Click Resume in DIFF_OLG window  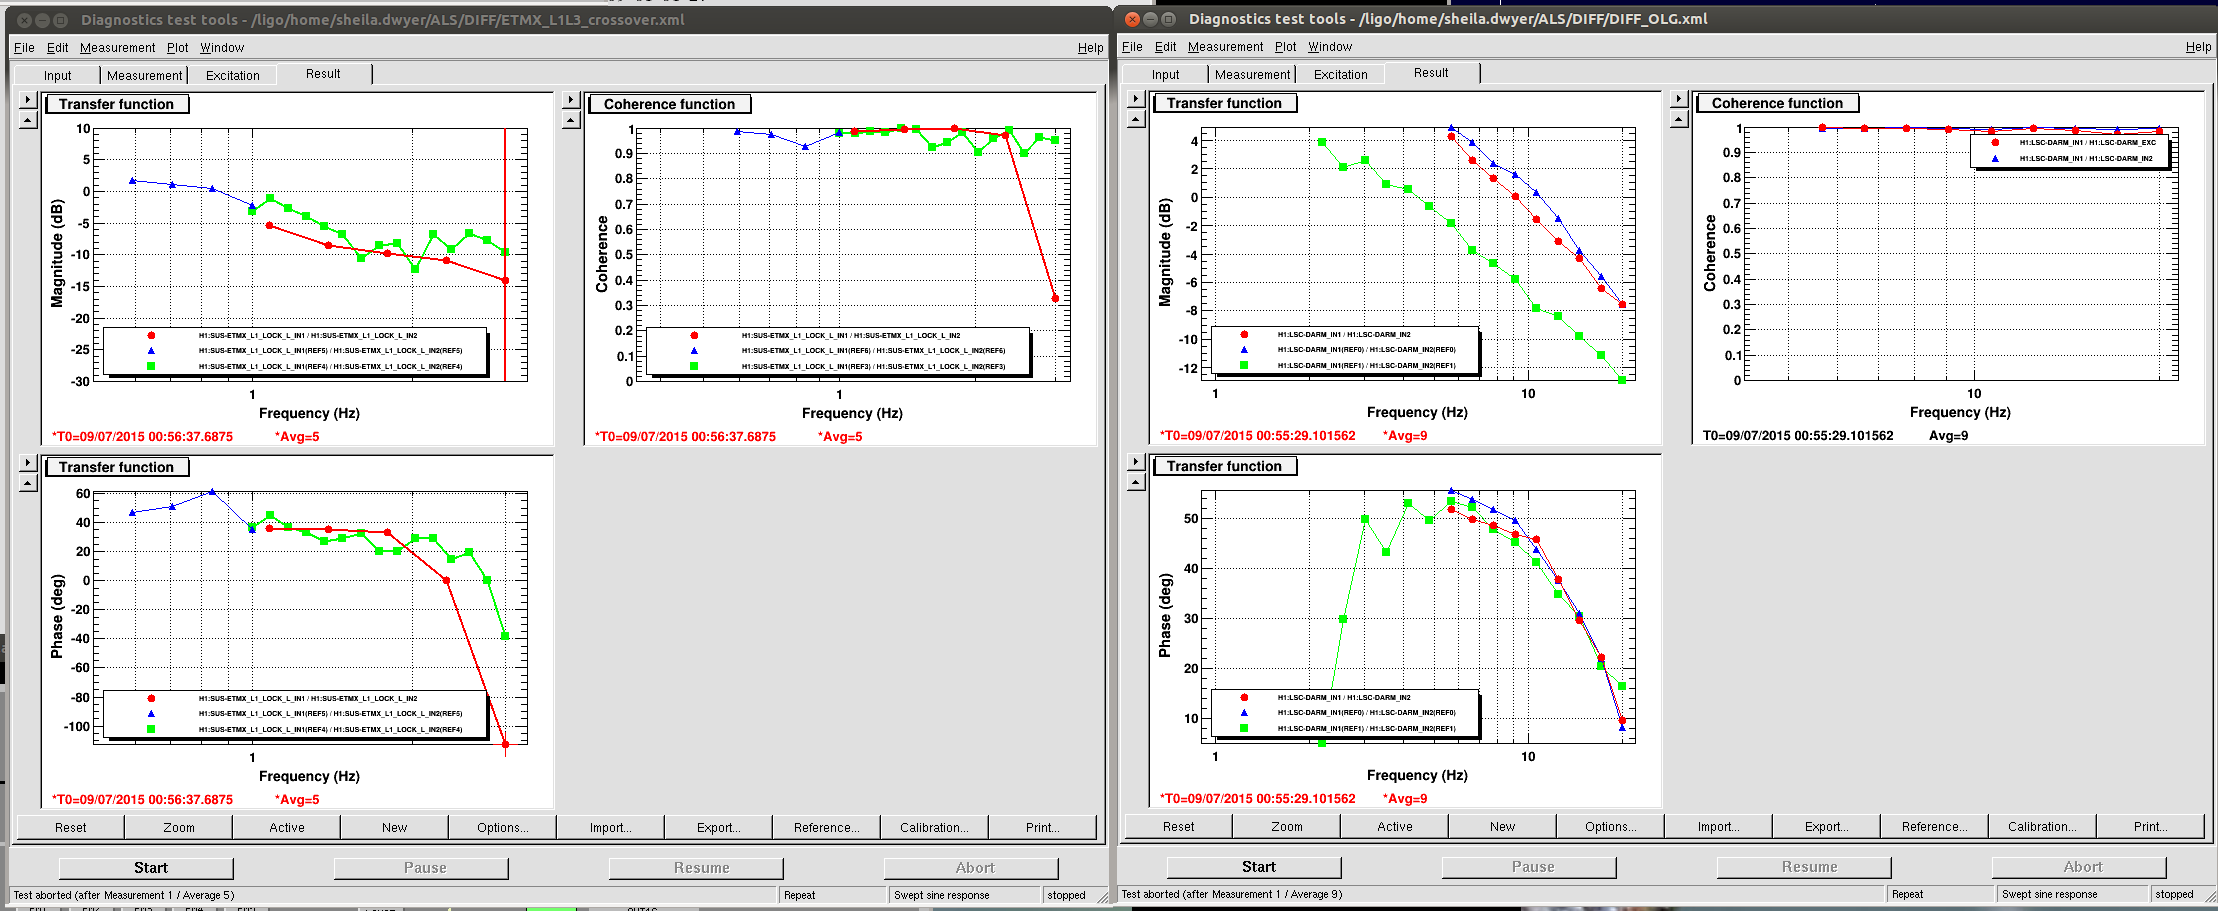tap(1804, 866)
